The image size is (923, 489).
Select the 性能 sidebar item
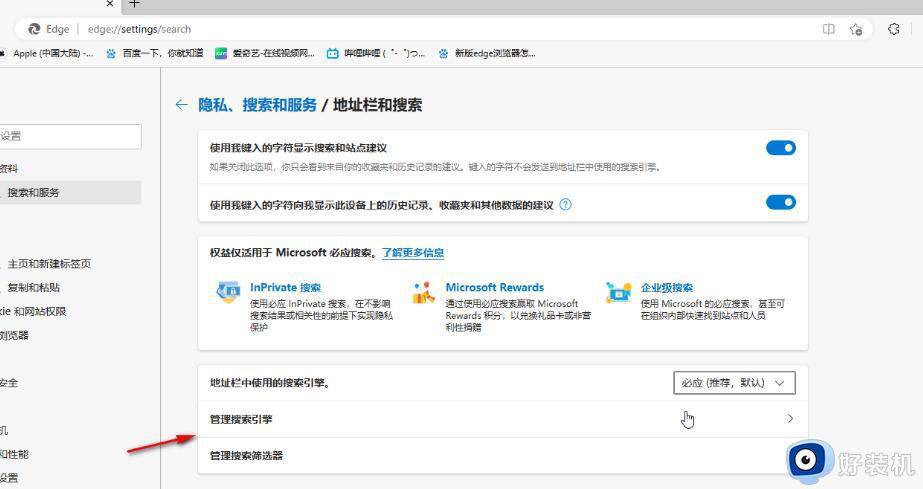14,454
